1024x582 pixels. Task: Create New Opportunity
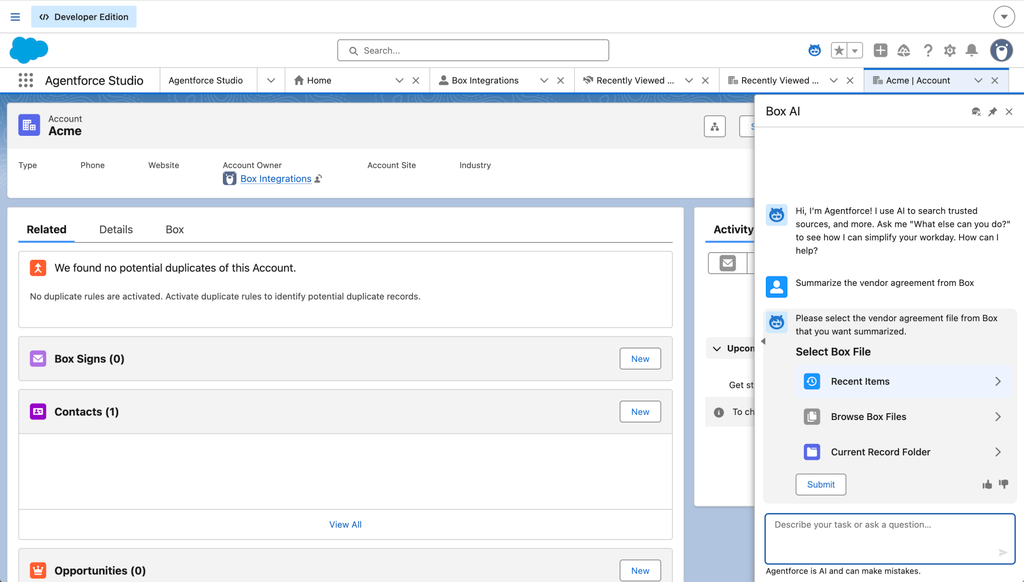(x=640, y=570)
